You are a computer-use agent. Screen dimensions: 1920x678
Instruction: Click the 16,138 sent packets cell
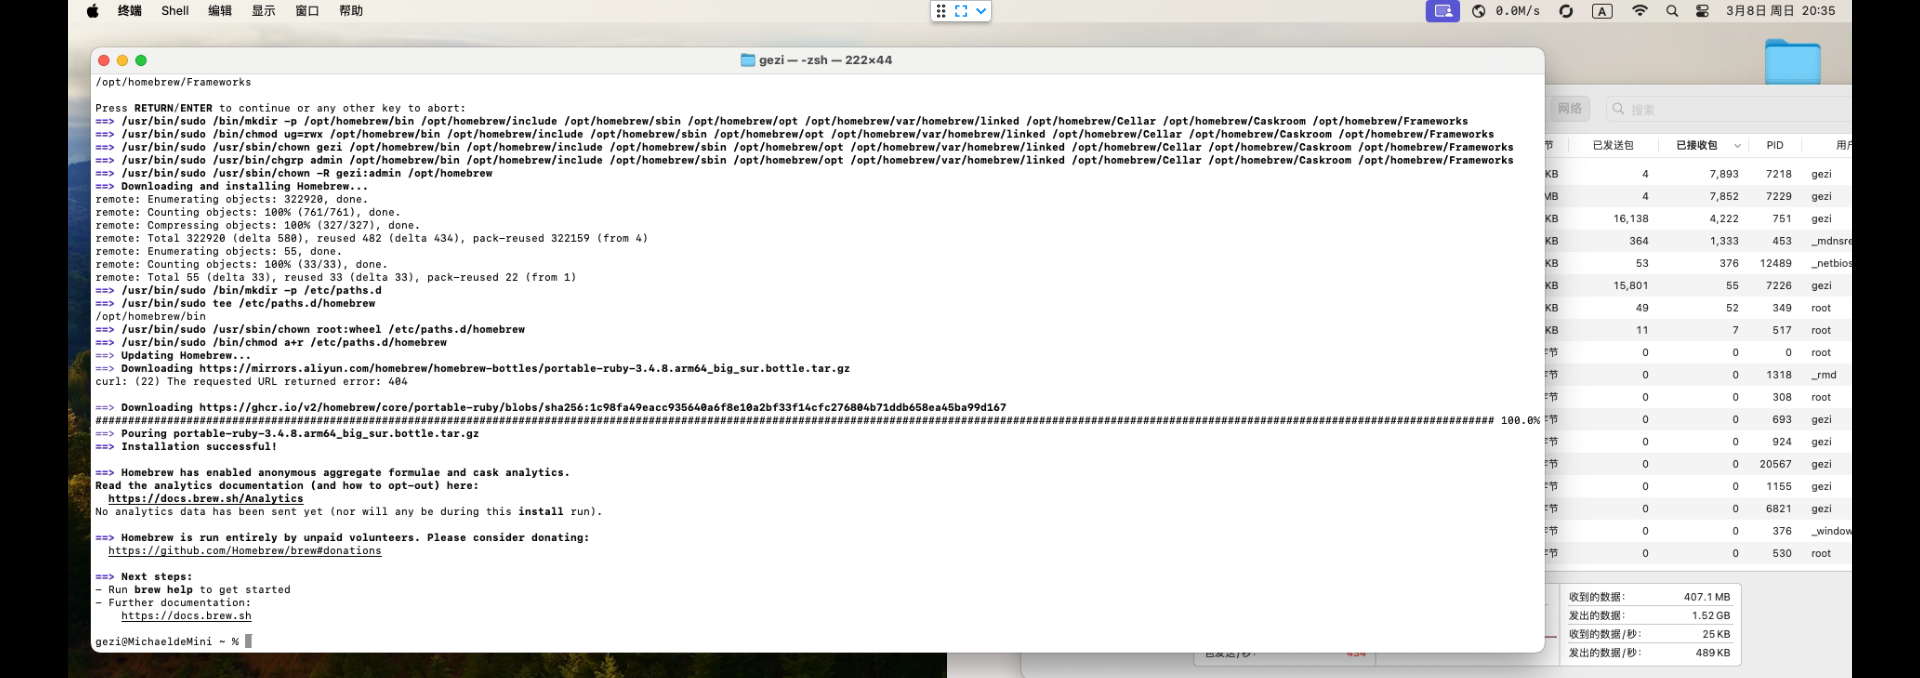coord(1631,218)
